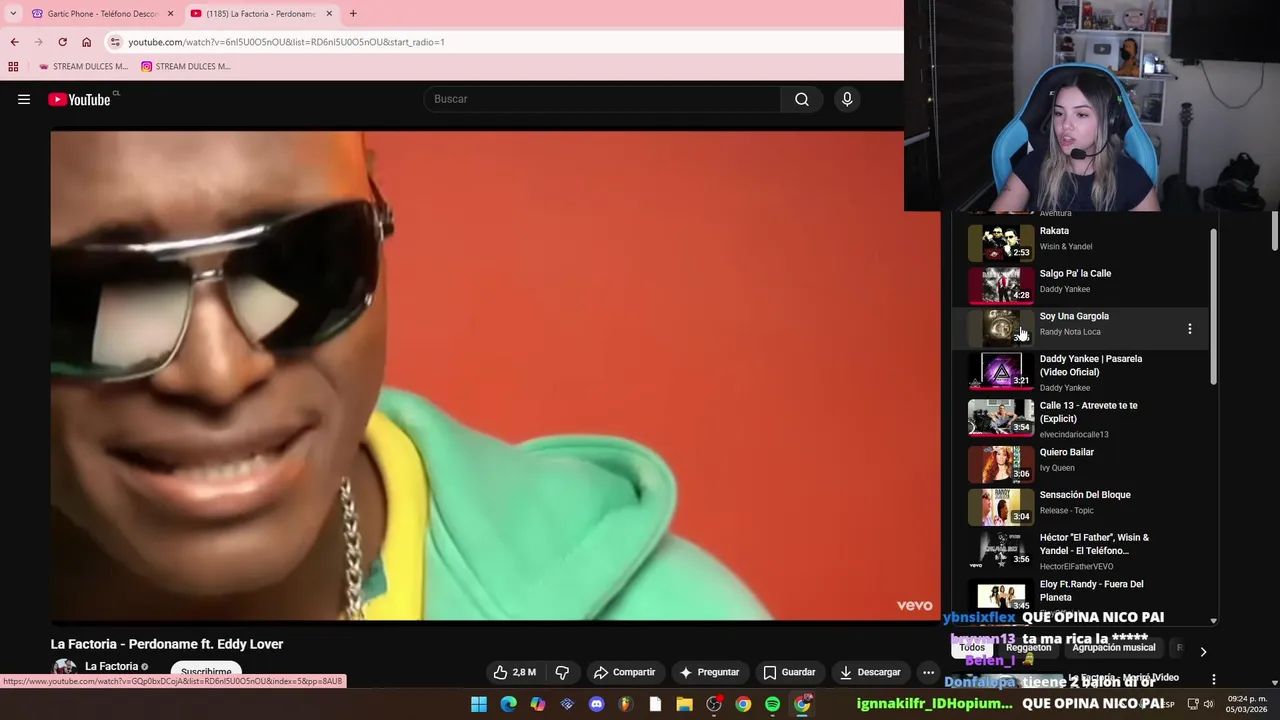Screen dimensions: 1280x720
Task: Select the Todos filter chip
Action: (972, 648)
